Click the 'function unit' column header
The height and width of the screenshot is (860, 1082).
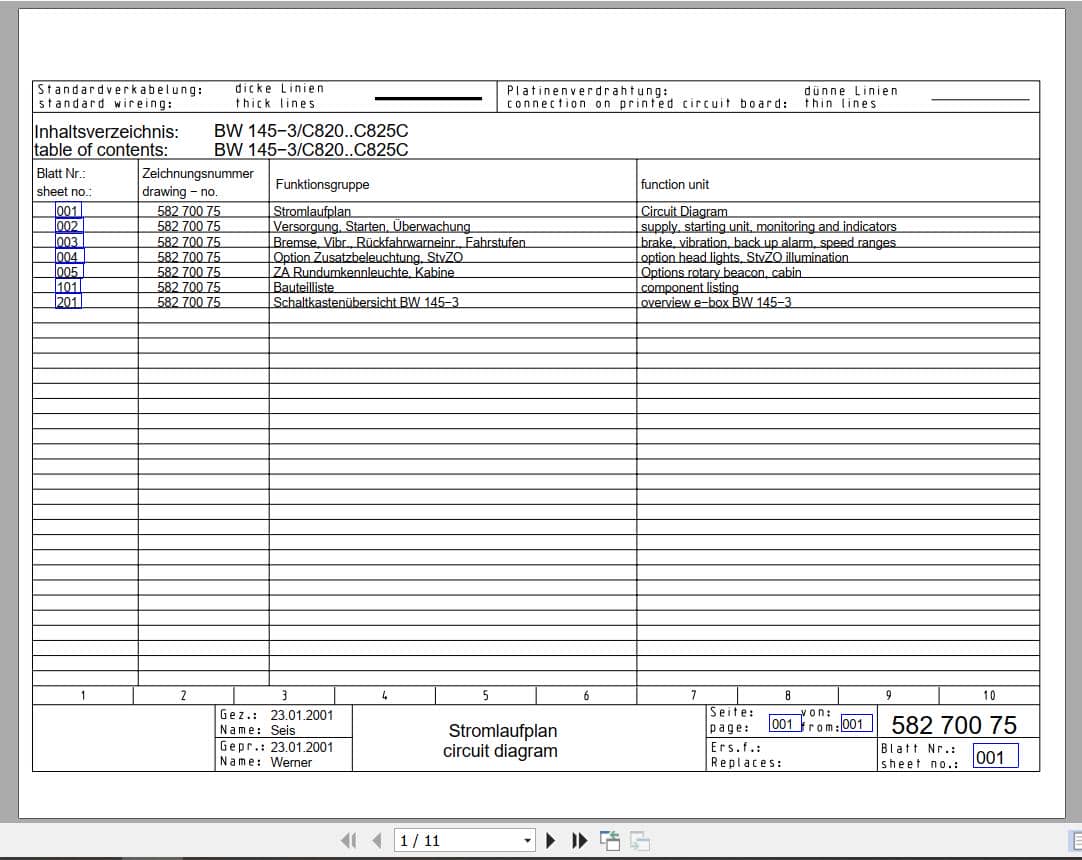coord(675,184)
